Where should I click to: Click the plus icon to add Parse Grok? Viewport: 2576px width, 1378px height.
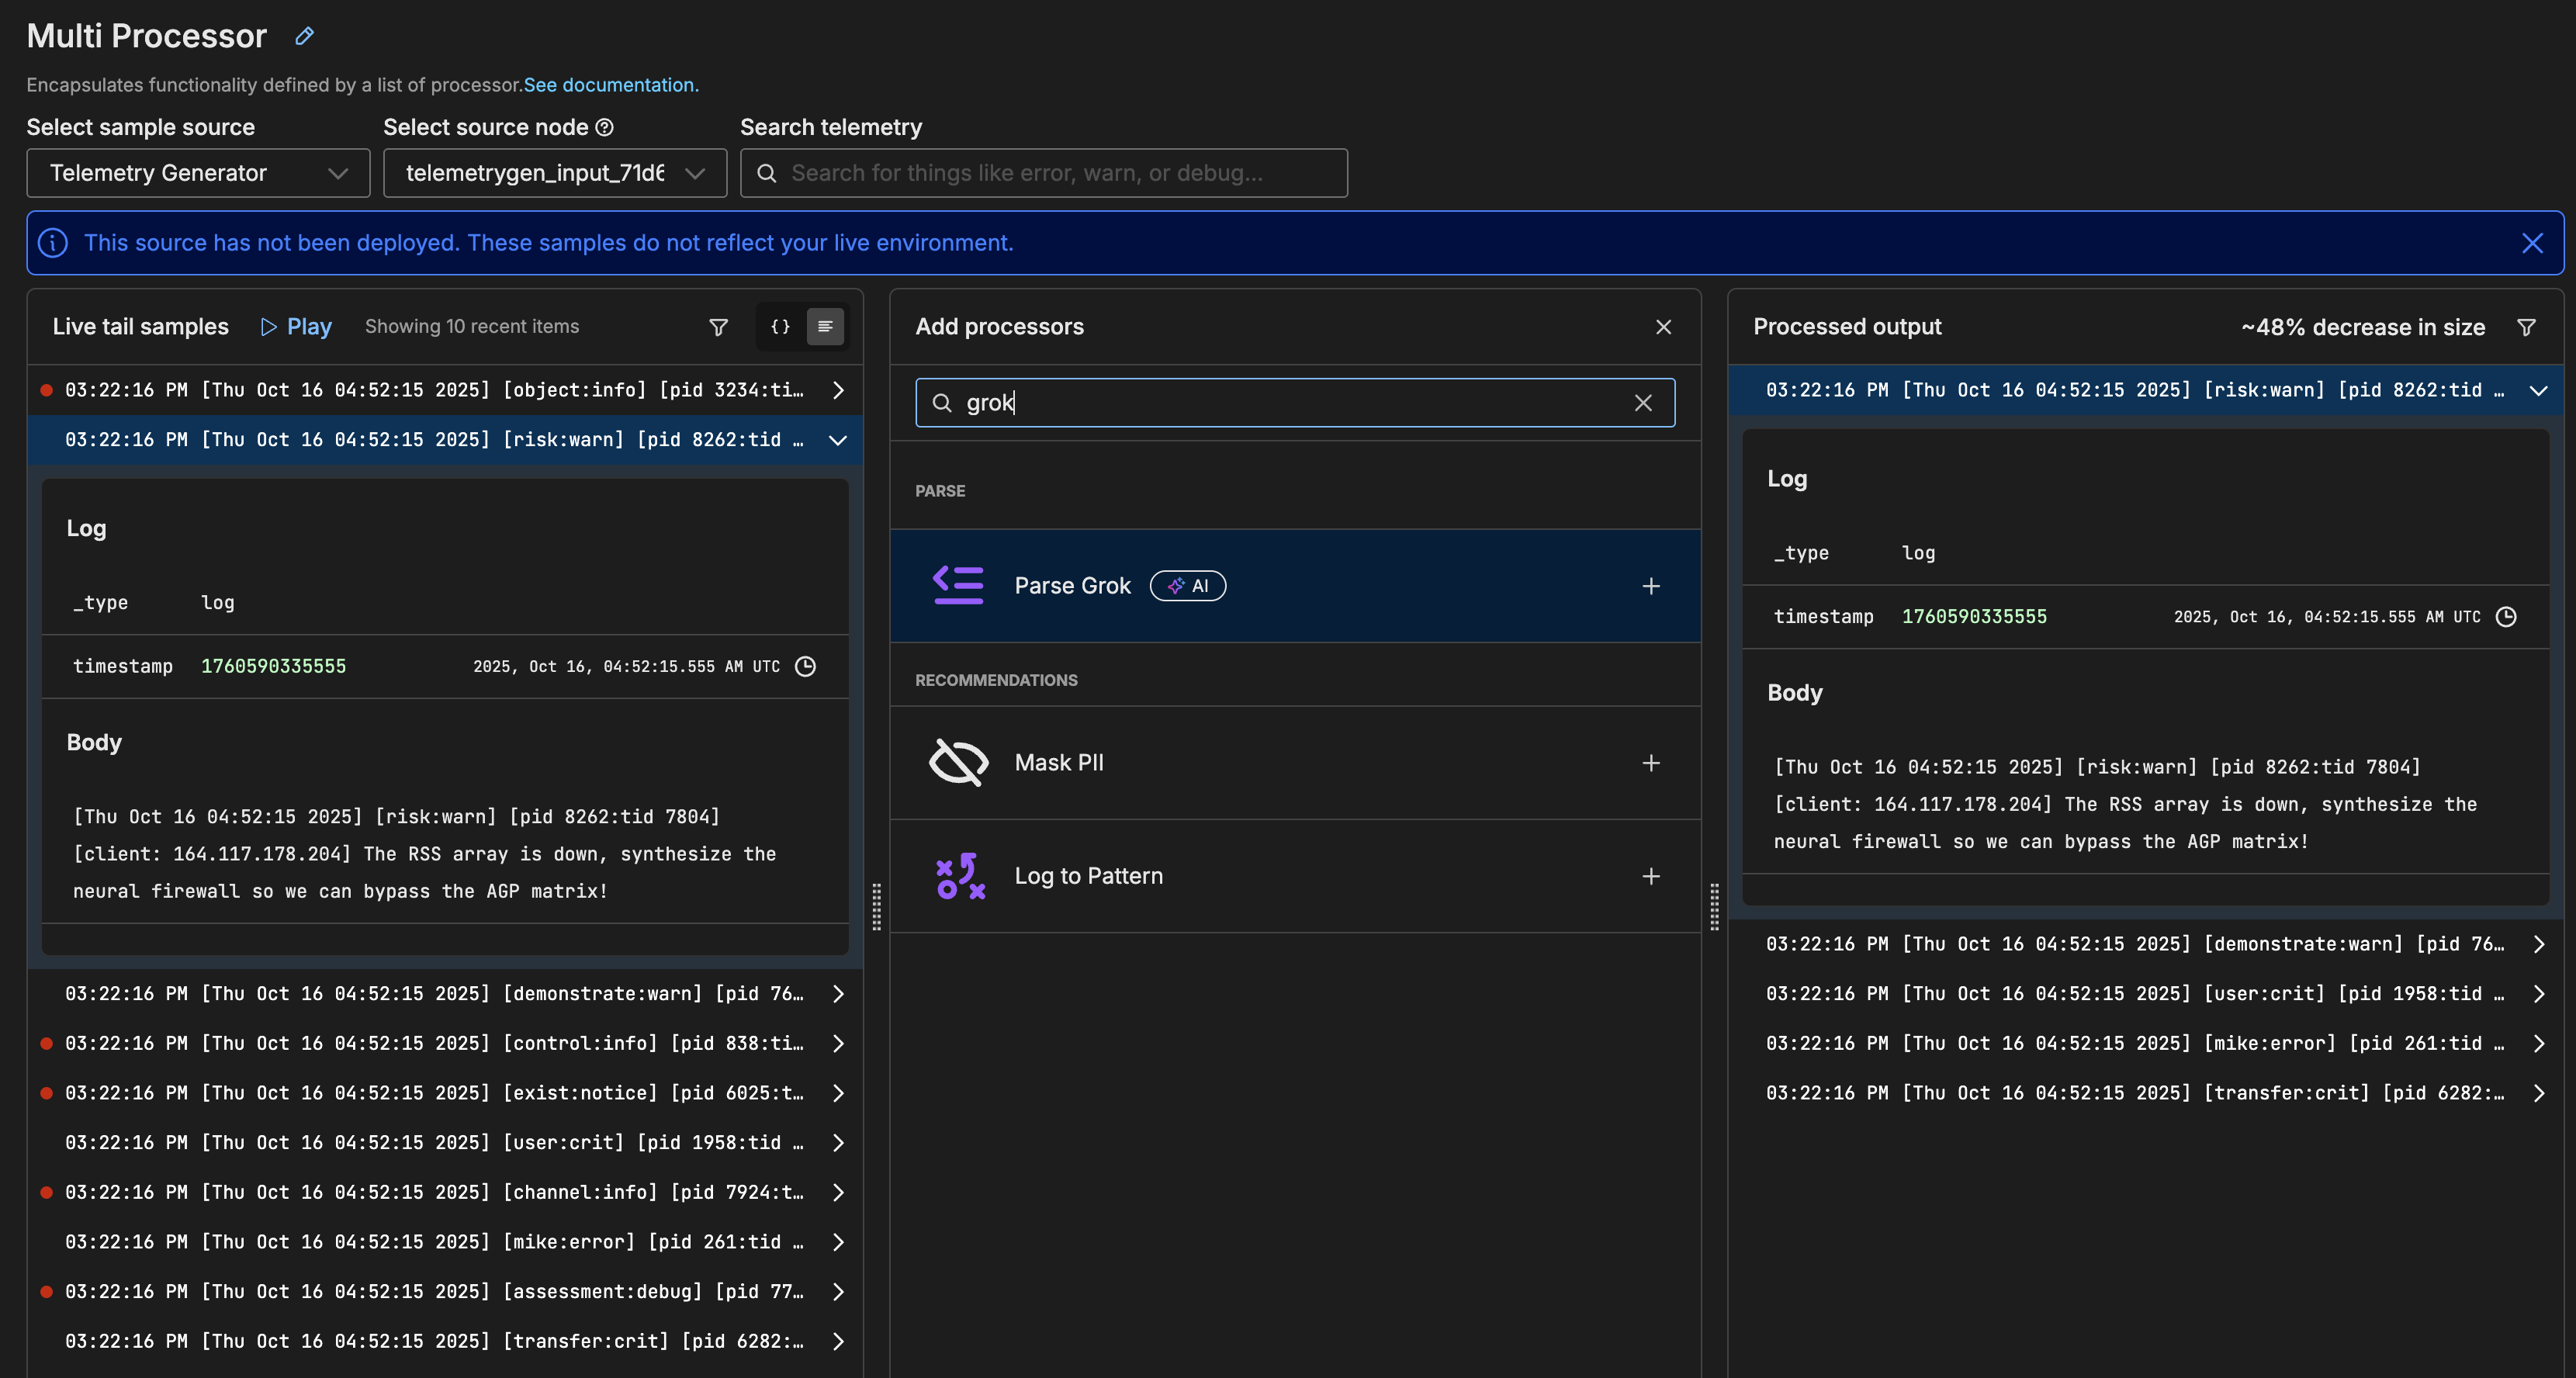tap(1651, 586)
